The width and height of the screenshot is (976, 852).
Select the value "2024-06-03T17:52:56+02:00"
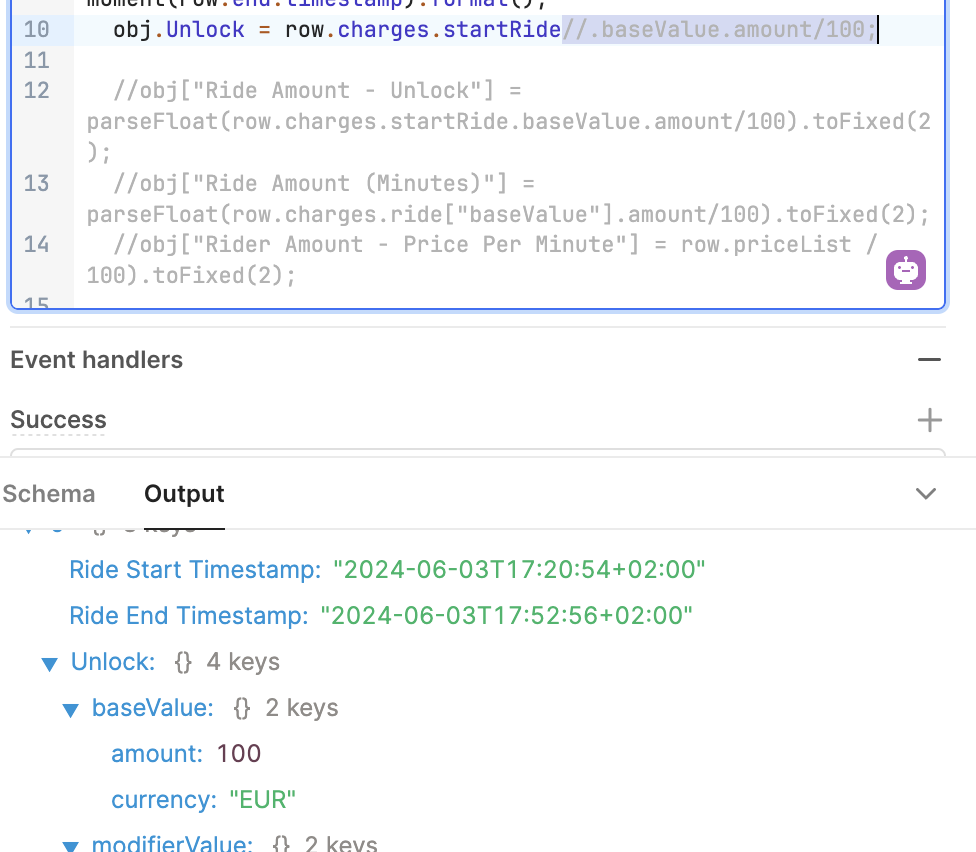pyautogui.click(x=506, y=616)
